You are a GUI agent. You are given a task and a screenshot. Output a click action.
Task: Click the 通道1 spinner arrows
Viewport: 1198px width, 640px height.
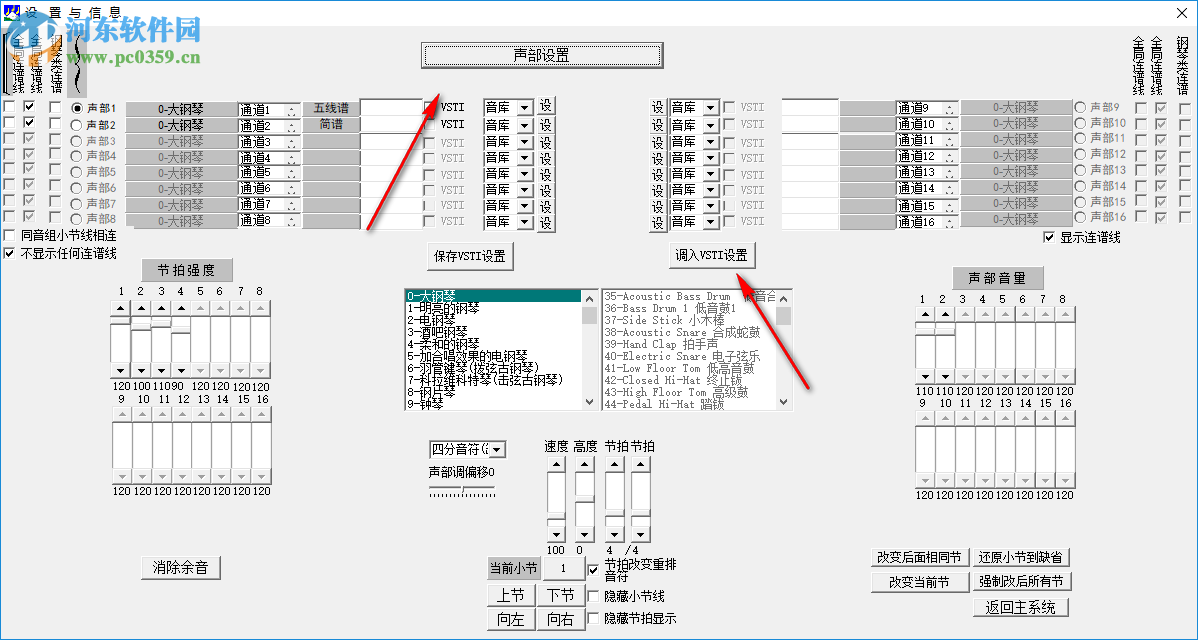(x=291, y=111)
